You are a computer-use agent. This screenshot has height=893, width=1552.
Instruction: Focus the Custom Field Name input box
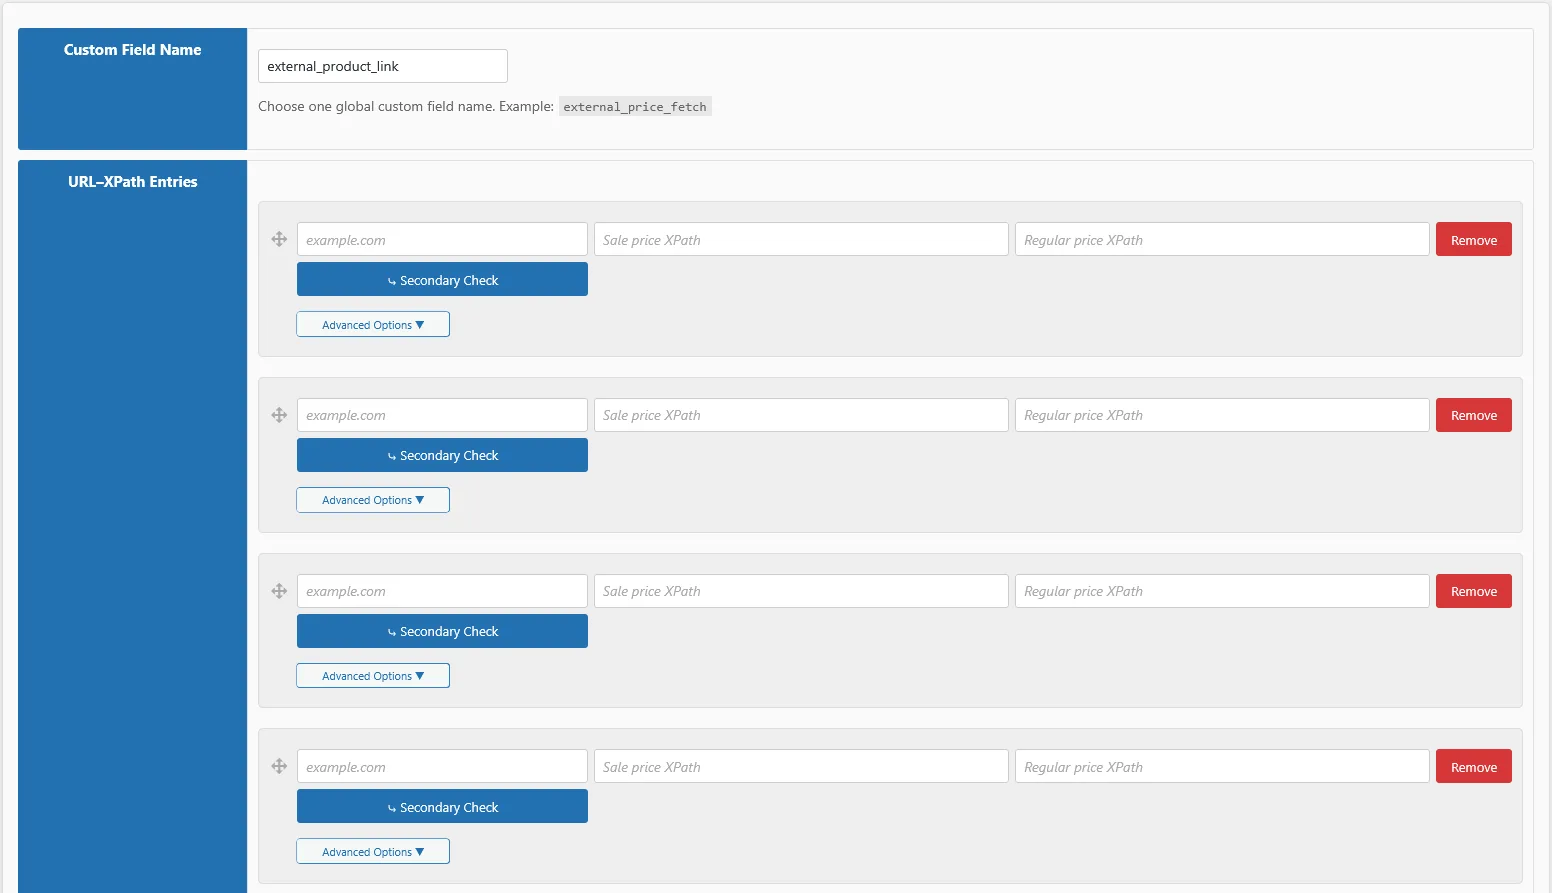pyautogui.click(x=383, y=66)
